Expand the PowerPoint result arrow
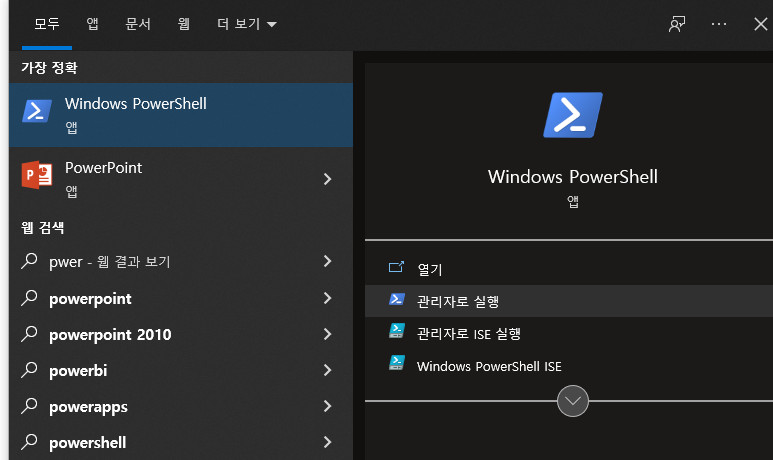This screenshot has height=460, width=773. [327, 179]
